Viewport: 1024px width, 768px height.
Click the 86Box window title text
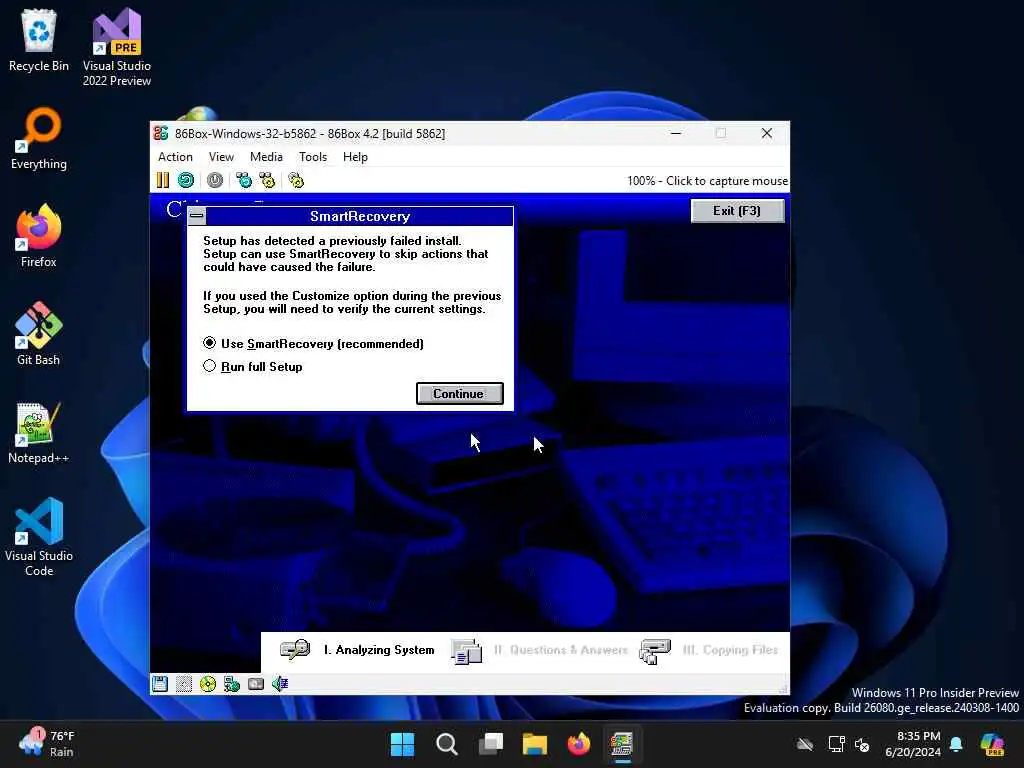(x=310, y=133)
